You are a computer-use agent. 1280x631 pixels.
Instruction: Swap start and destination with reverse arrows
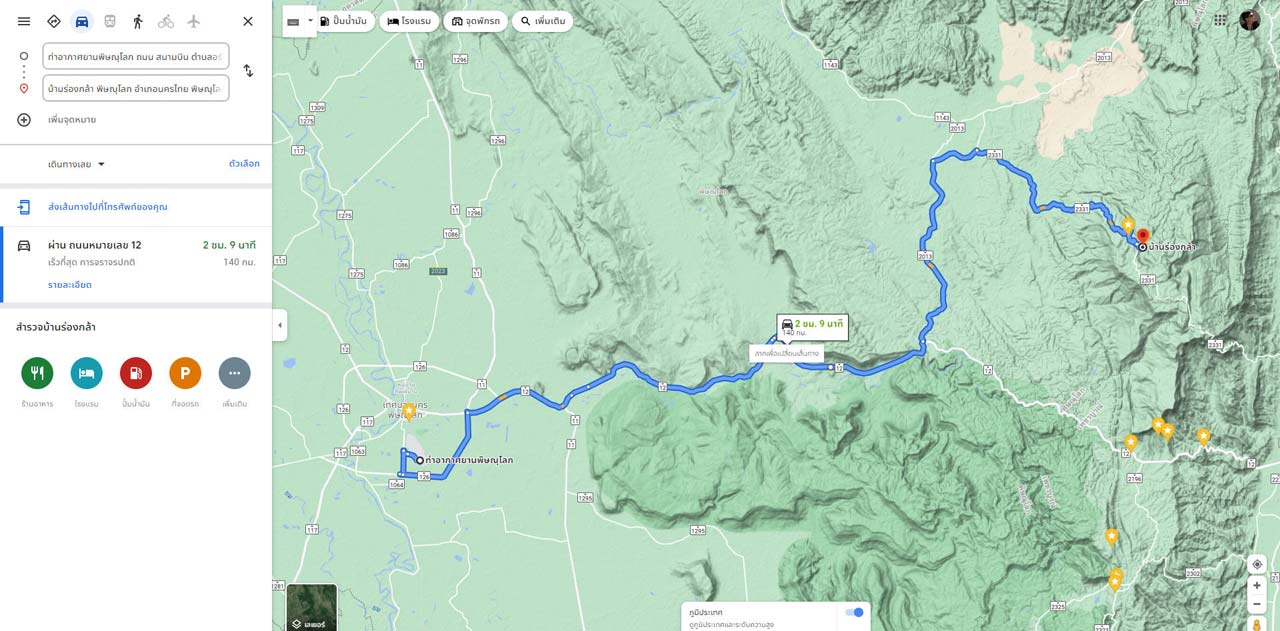248,71
